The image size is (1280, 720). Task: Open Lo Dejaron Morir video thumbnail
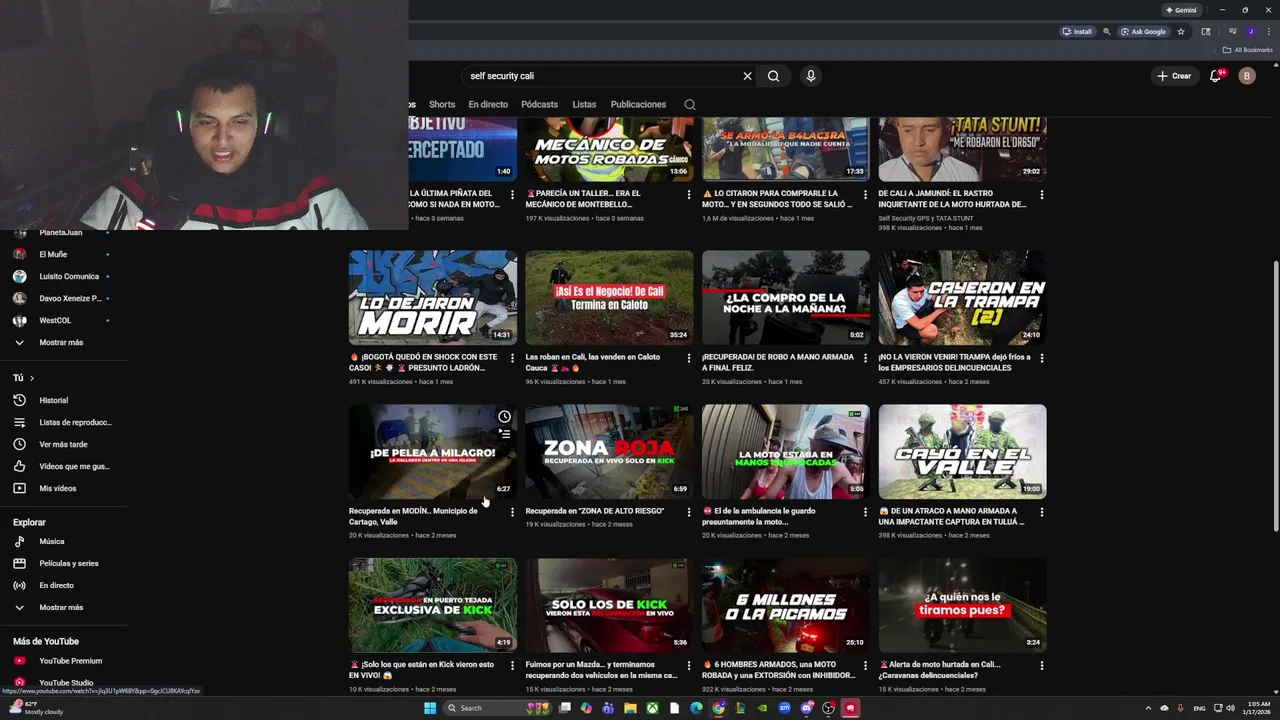tap(433, 297)
